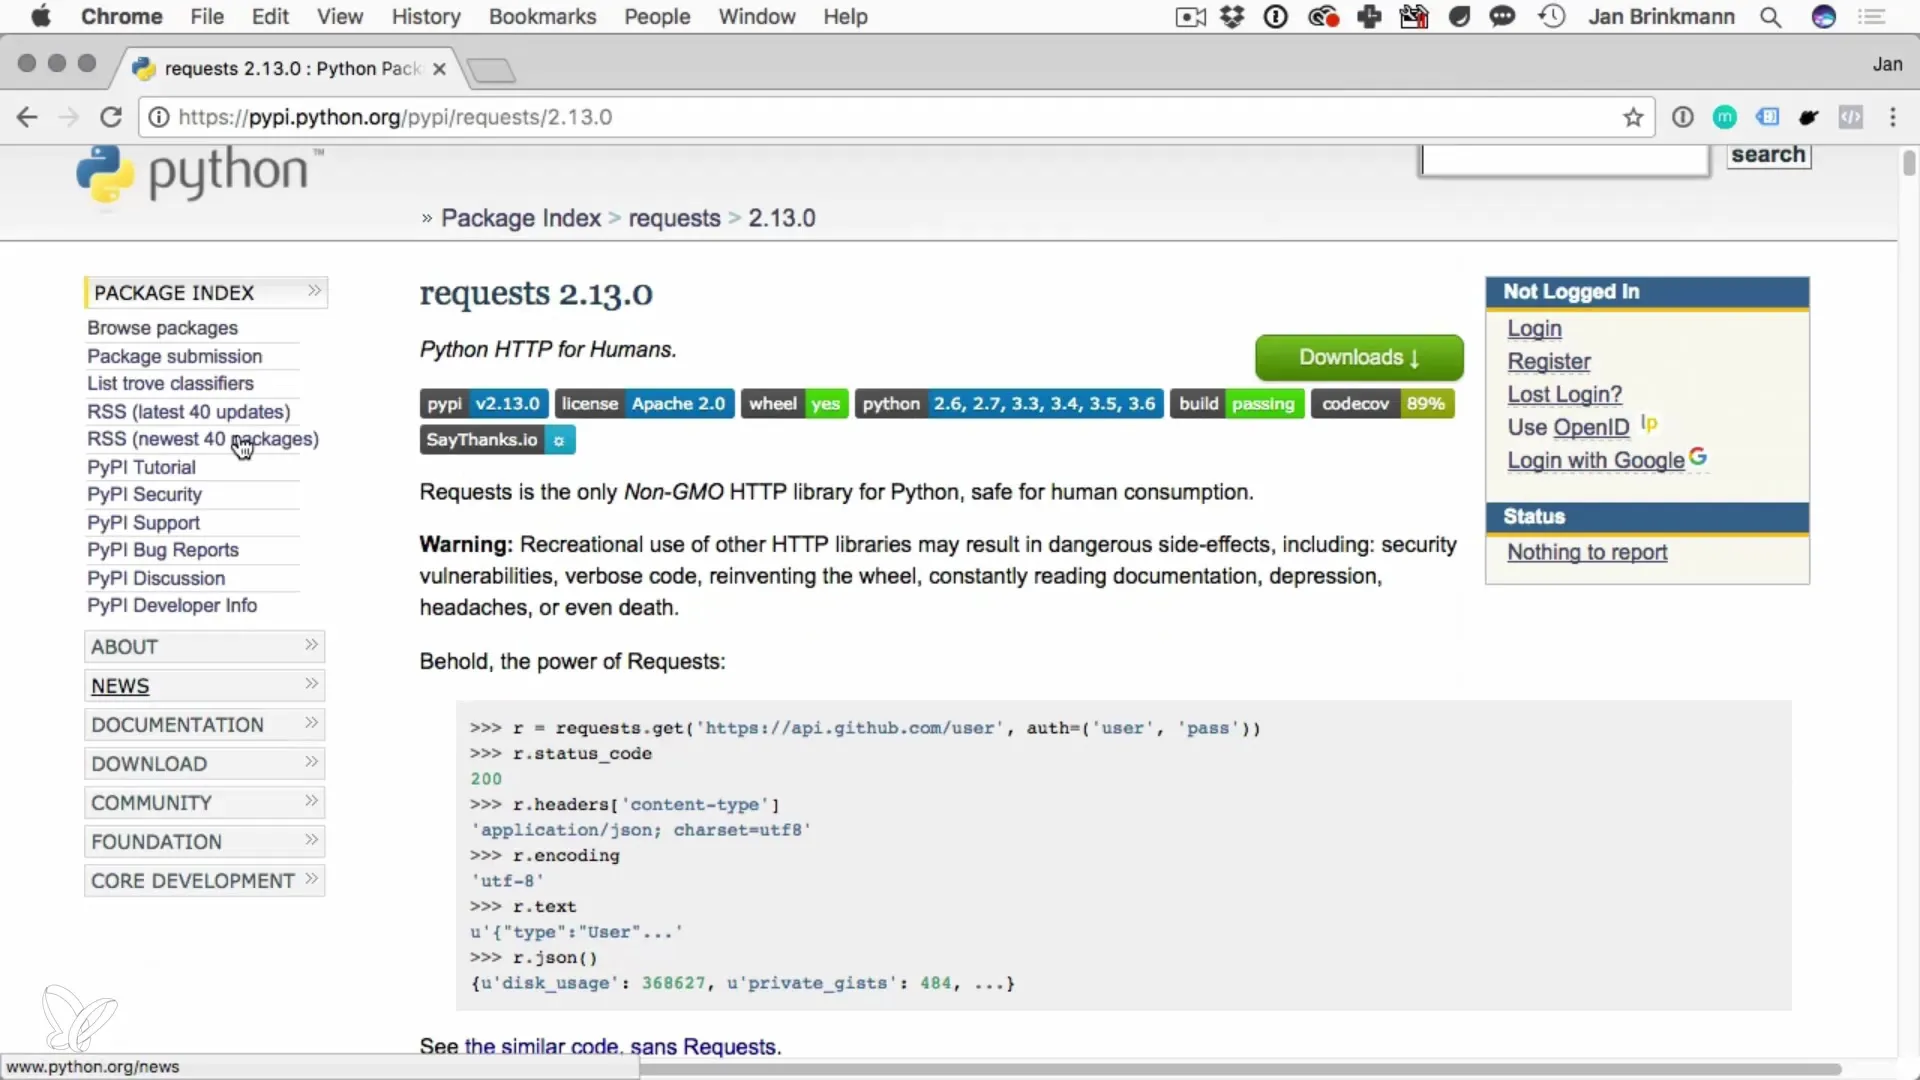Expand the DOCUMENTATION sidebar section
The height and width of the screenshot is (1080, 1920).
(x=205, y=725)
